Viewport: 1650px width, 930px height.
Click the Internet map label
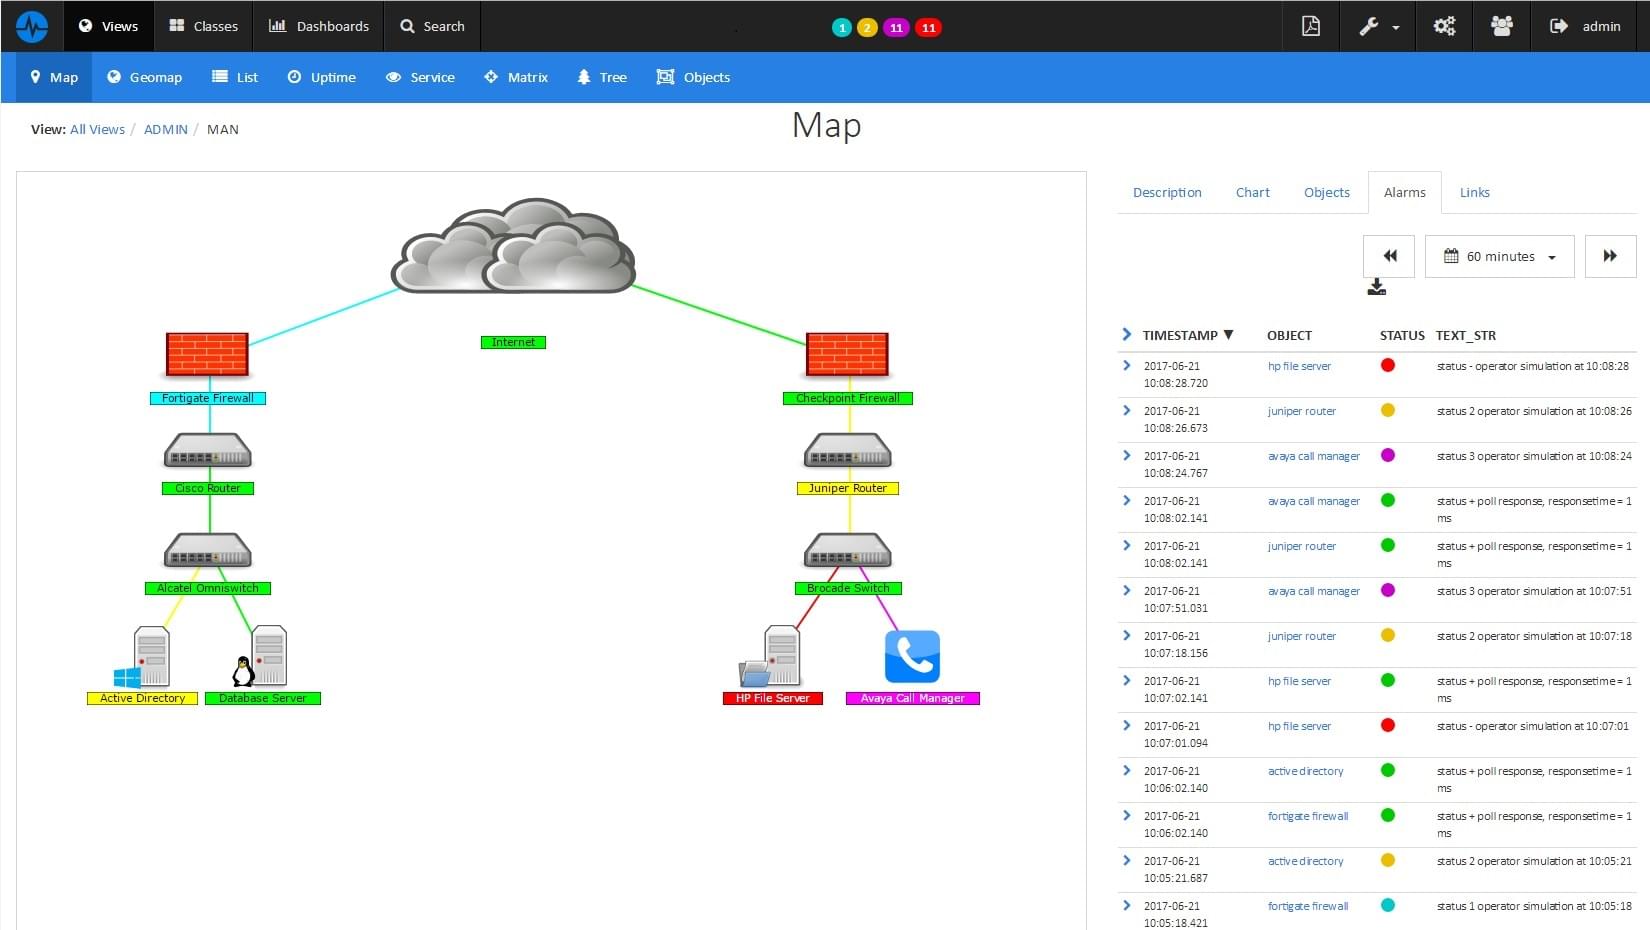click(x=513, y=342)
